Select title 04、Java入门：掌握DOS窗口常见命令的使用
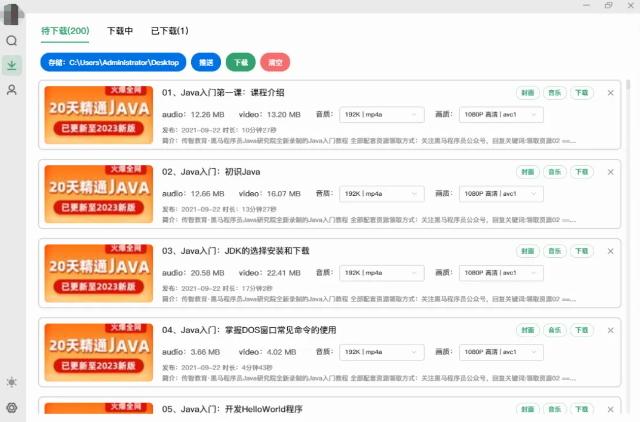This screenshot has width=640, height=422. pyautogui.click(x=249, y=331)
